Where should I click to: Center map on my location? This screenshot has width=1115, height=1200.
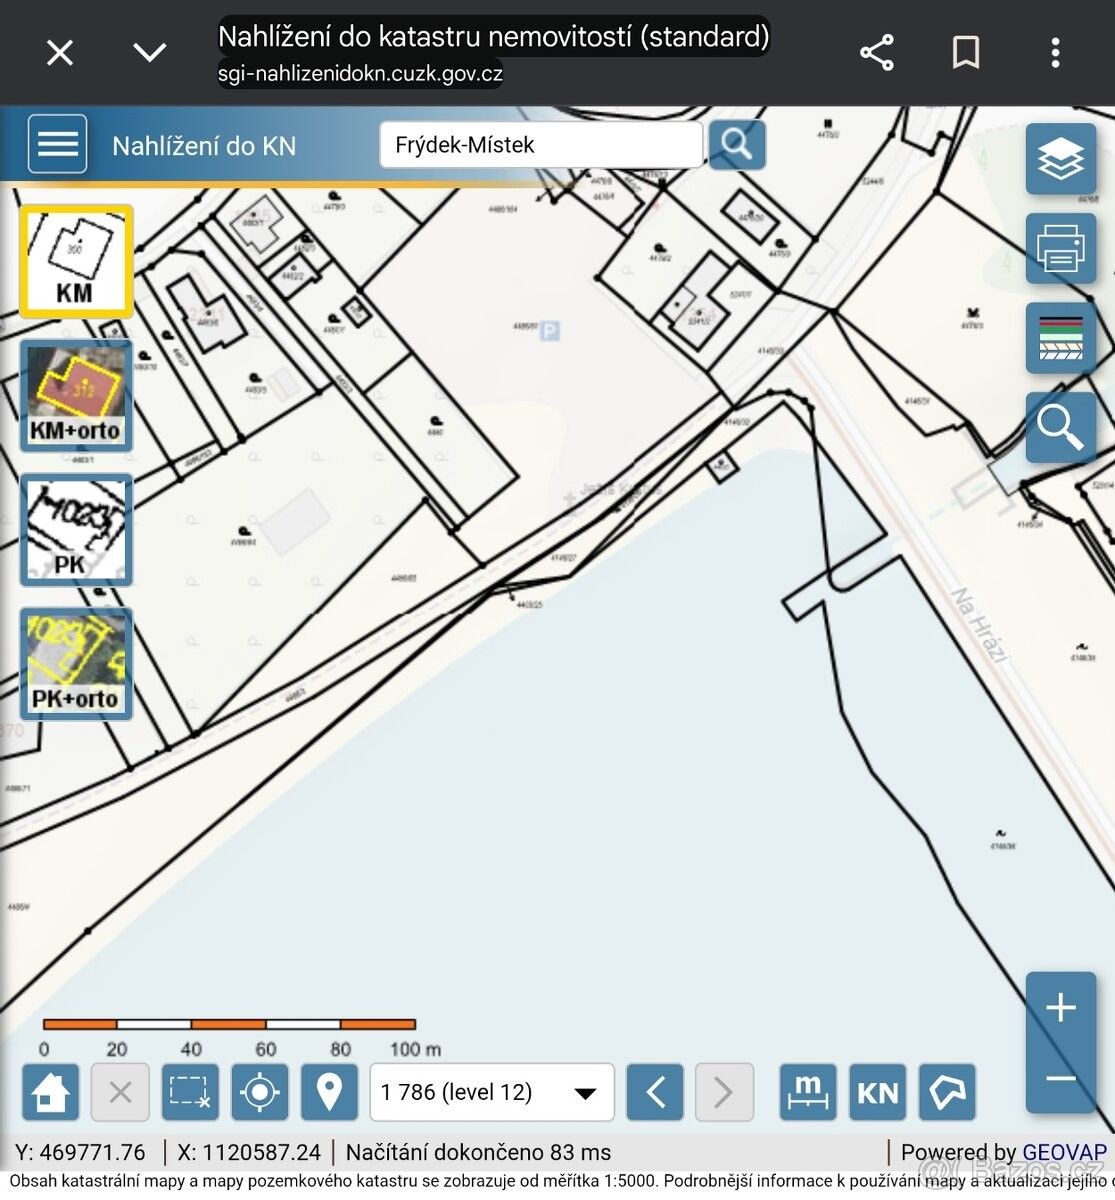[x=260, y=1092]
